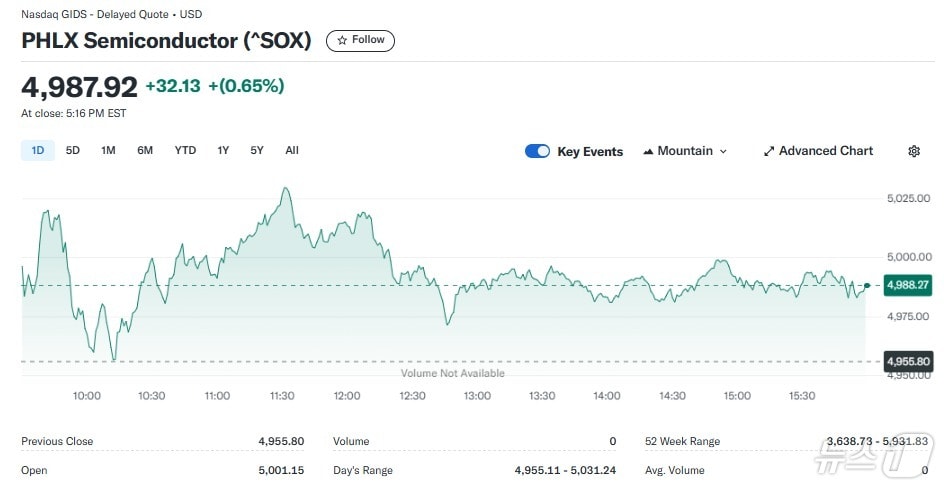Select the 1Y time range
Image resolution: width=944 pixels, height=490 pixels.
[223, 150]
